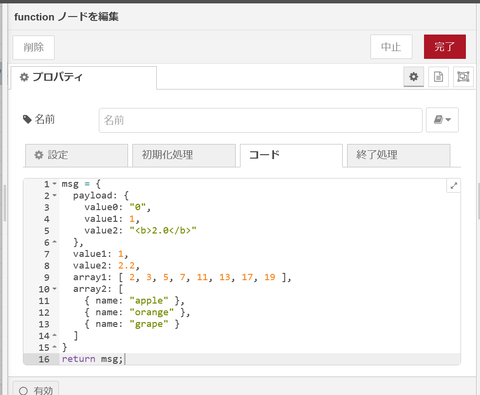Click the 中止 cancel button

(x=391, y=47)
